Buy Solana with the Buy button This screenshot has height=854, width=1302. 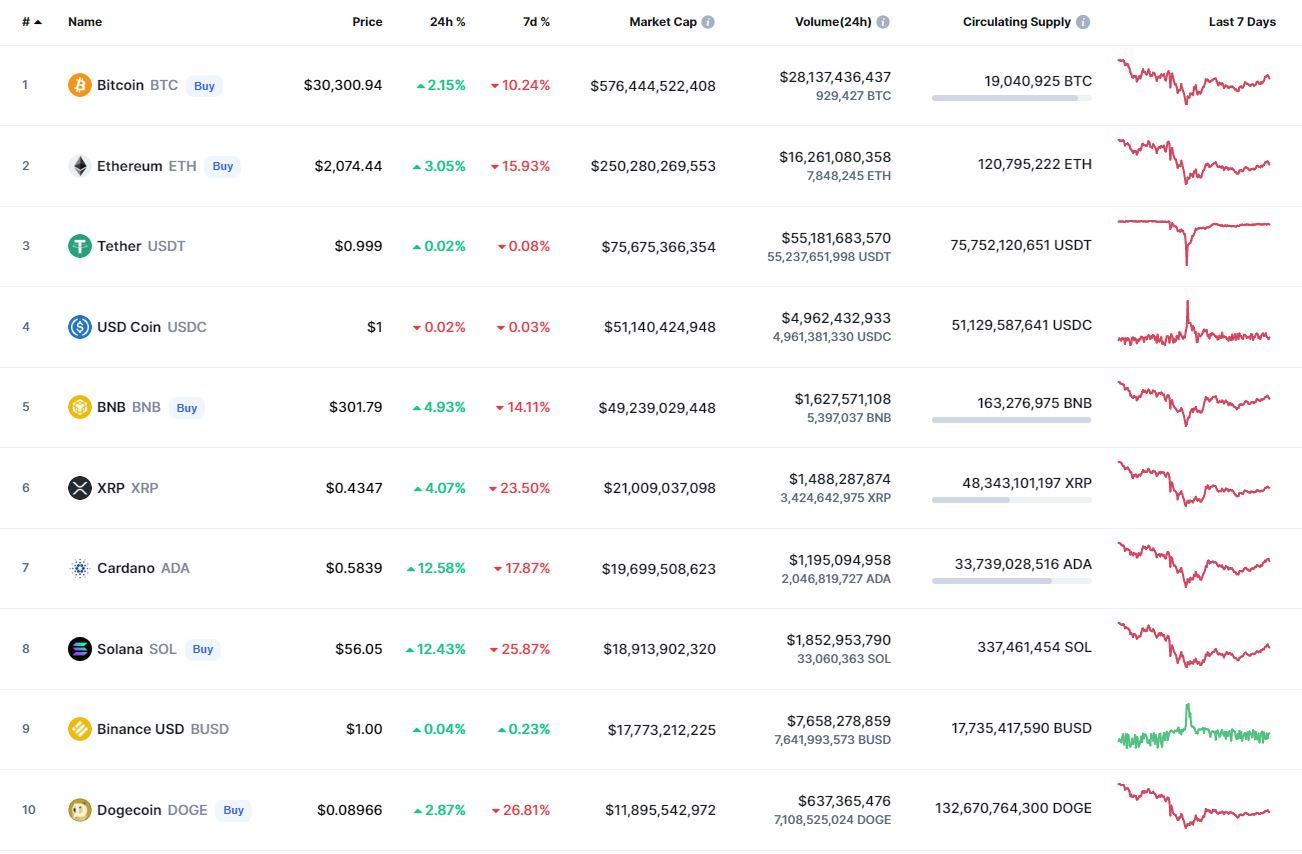203,649
